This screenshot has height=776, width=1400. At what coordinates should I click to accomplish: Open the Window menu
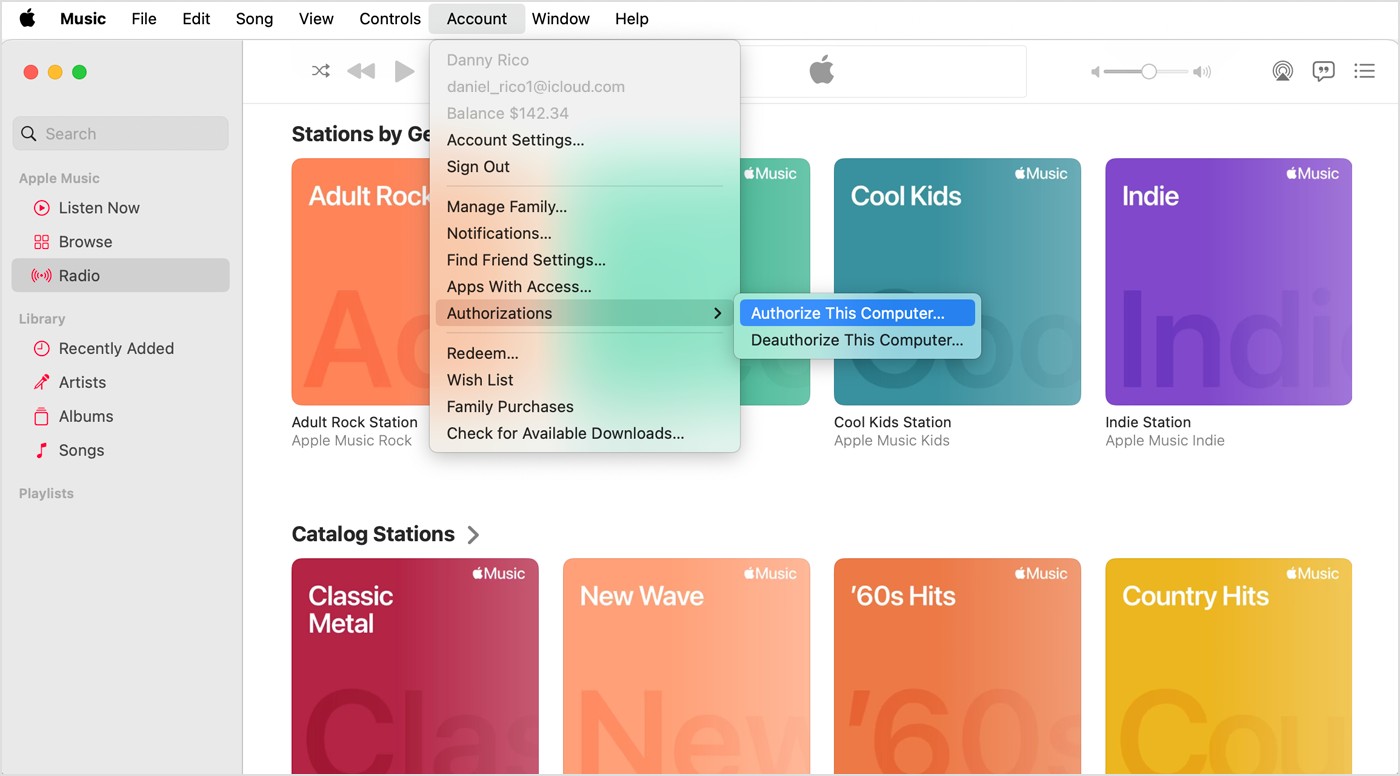tap(560, 18)
